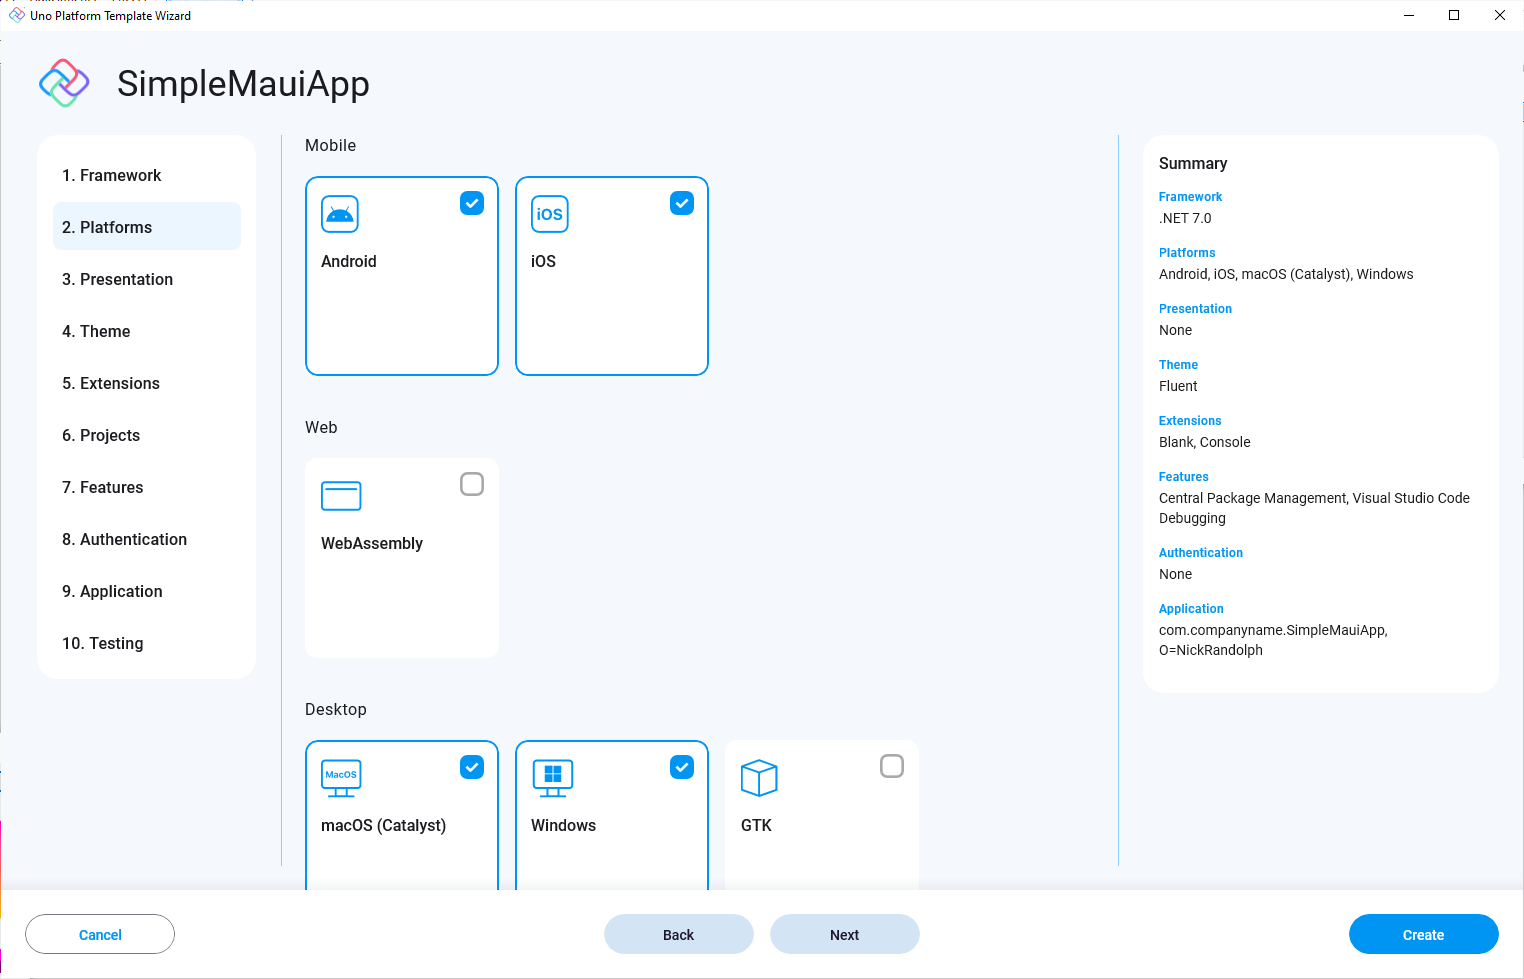Click the iOS platform icon
The height and width of the screenshot is (979, 1524).
coord(549,214)
